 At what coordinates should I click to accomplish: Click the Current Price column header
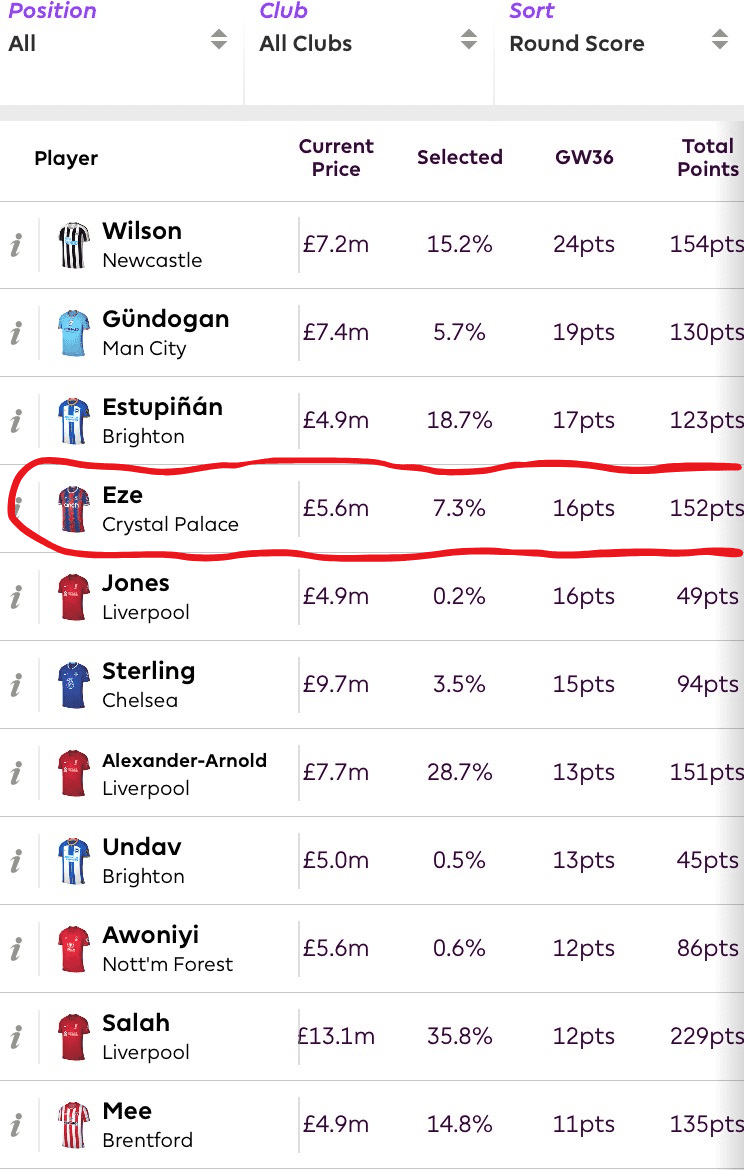tap(336, 158)
